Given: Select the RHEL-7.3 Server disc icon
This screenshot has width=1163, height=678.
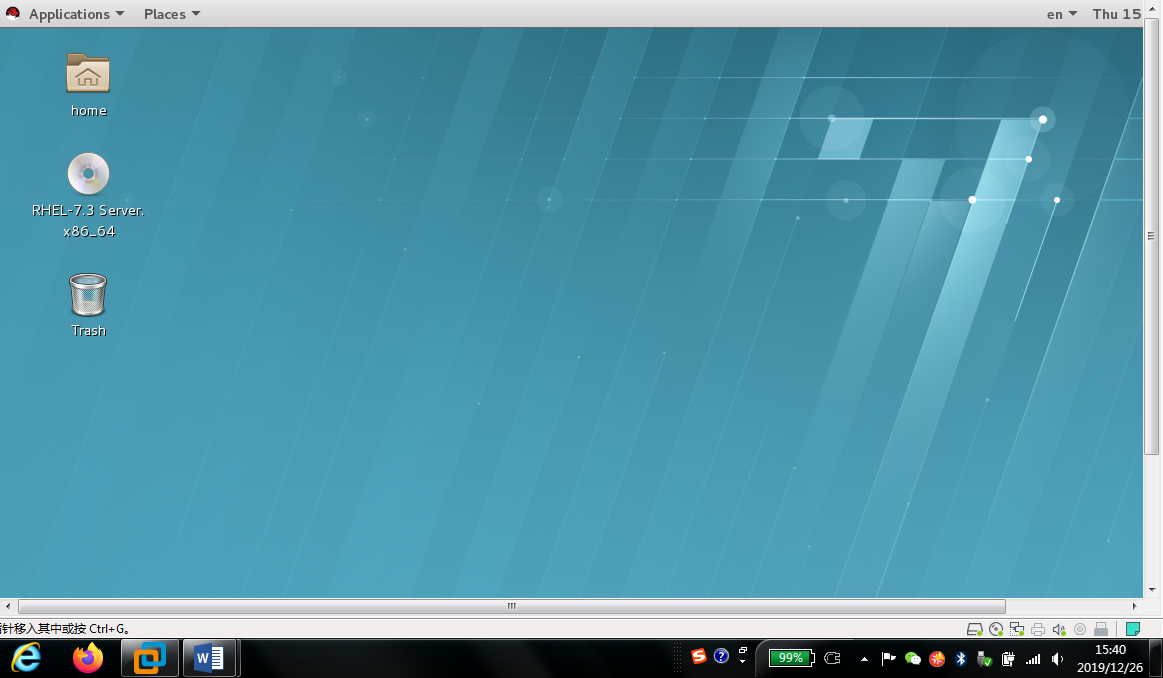Looking at the screenshot, I should [88, 174].
